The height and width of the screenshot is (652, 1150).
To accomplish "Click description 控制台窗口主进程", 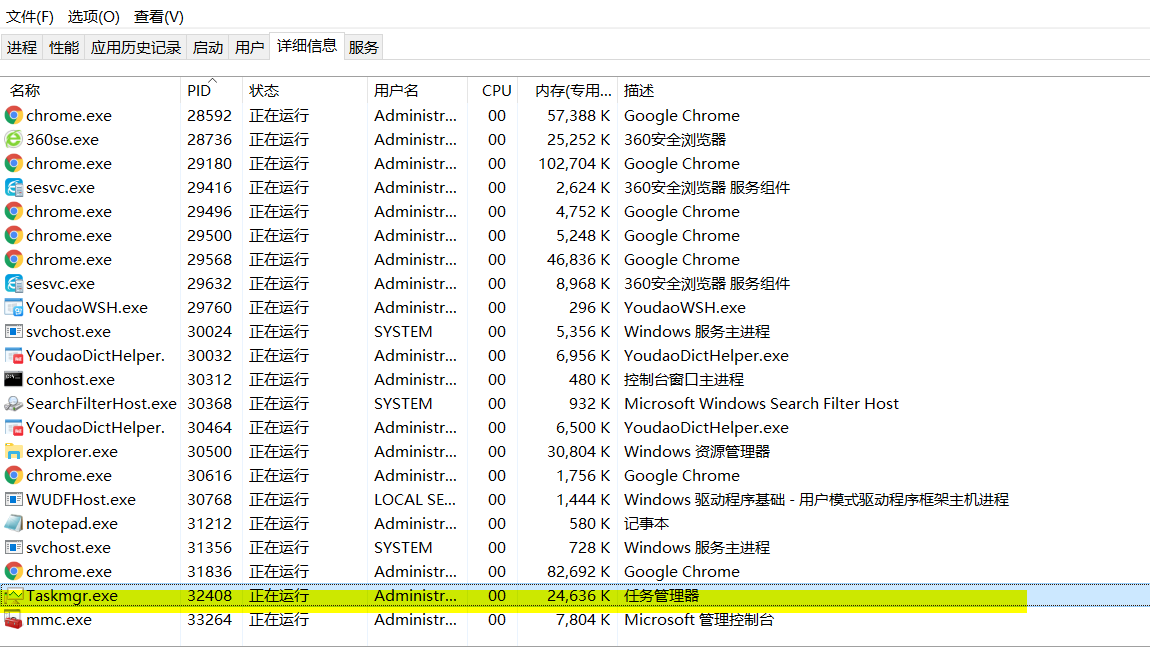I will tap(684, 379).
